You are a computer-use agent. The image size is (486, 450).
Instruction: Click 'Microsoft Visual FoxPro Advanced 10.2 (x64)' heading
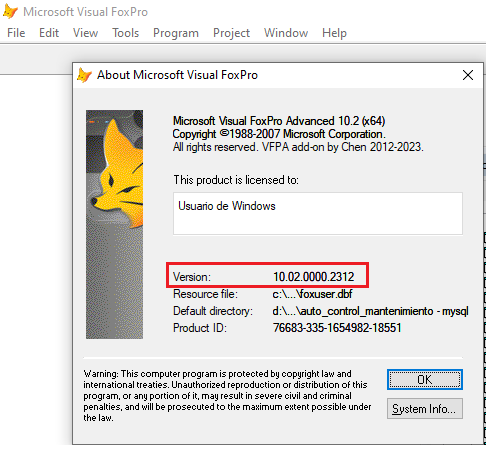click(x=279, y=121)
